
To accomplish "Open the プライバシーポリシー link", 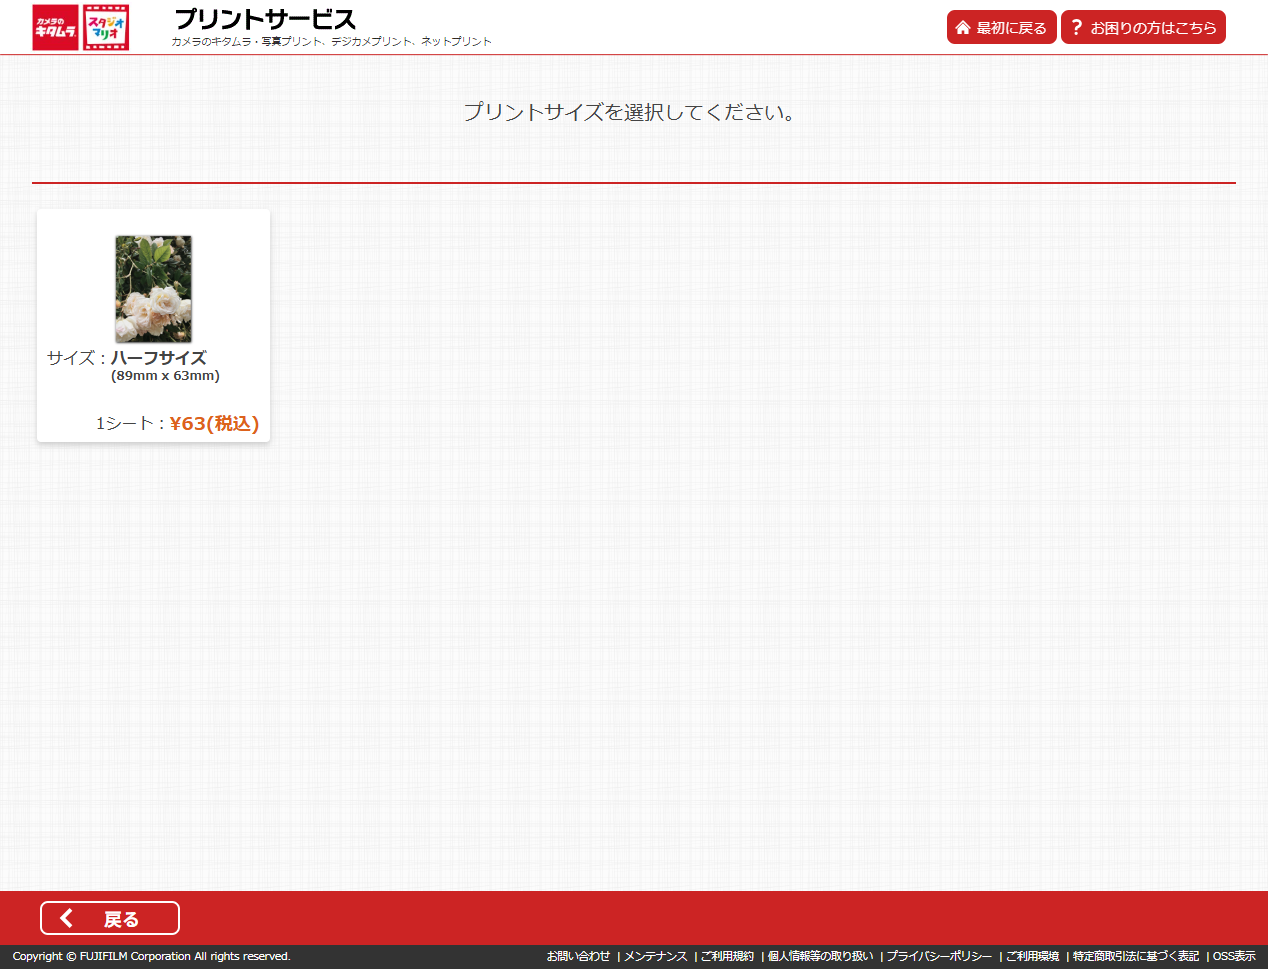I will [x=939, y=956].
